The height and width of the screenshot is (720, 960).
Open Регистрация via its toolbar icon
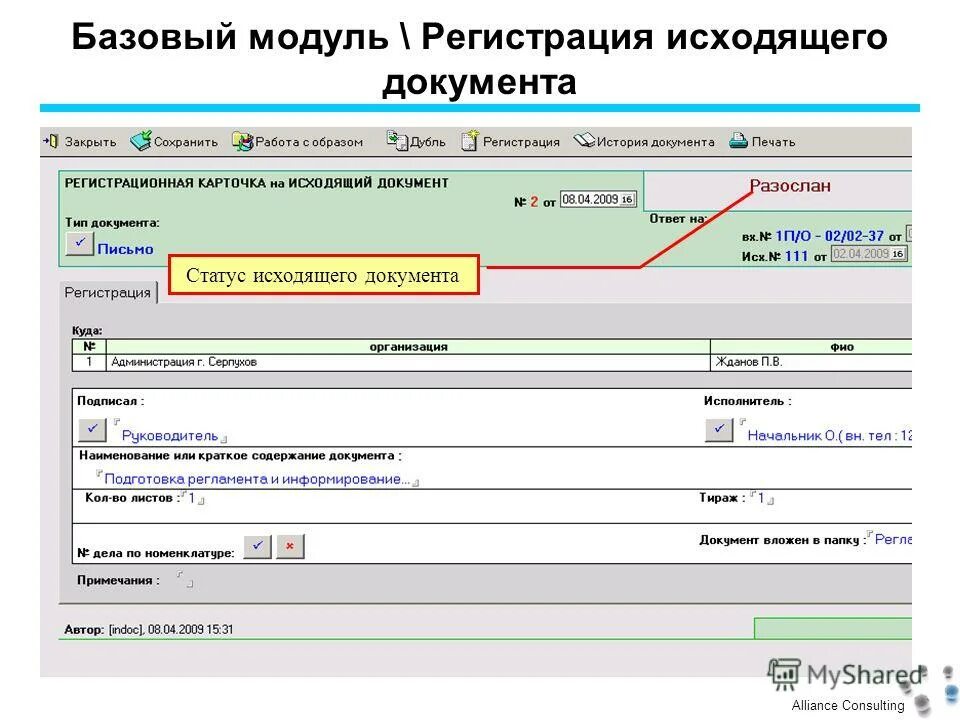(467, 142)
